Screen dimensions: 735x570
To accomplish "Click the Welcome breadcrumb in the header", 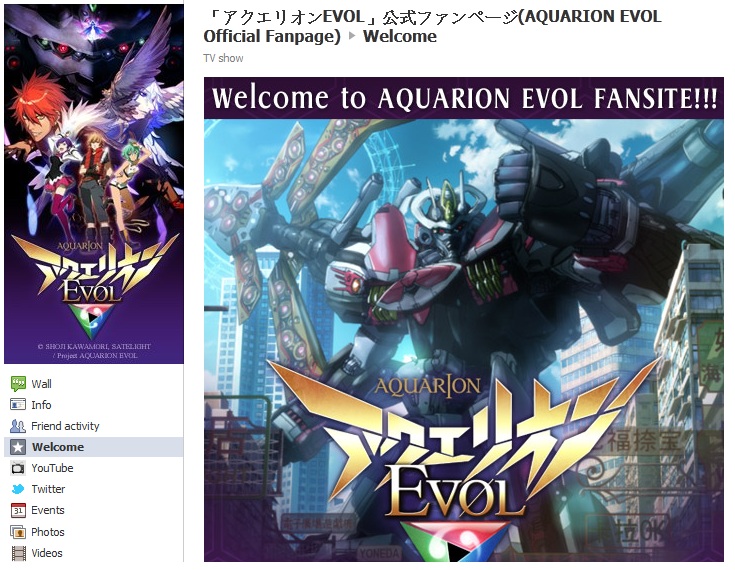I will coord(399,36).
